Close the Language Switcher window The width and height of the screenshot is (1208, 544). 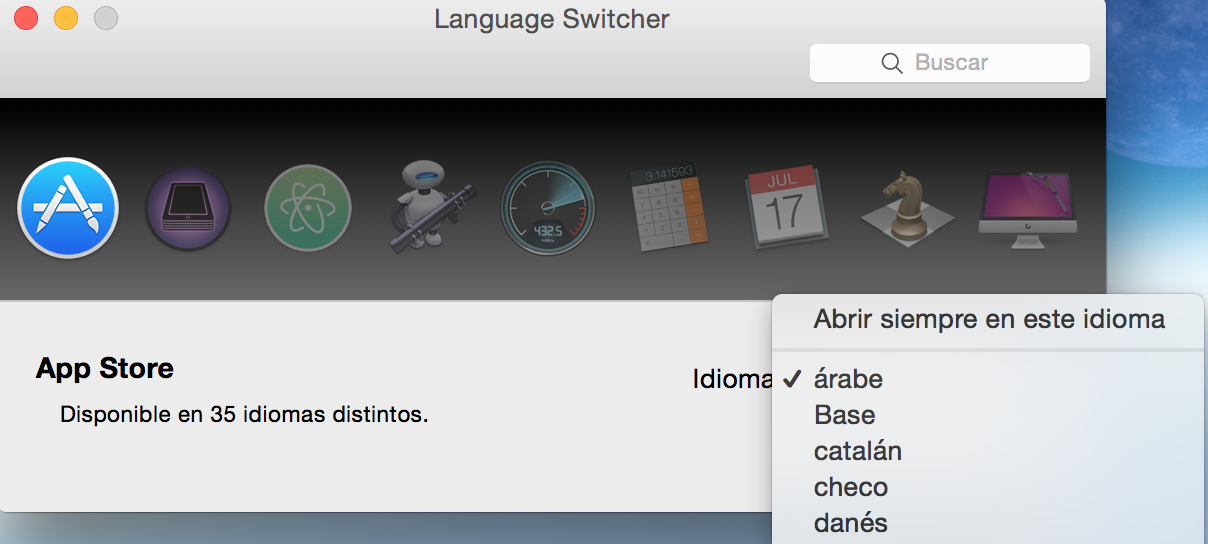pos(25,18)
